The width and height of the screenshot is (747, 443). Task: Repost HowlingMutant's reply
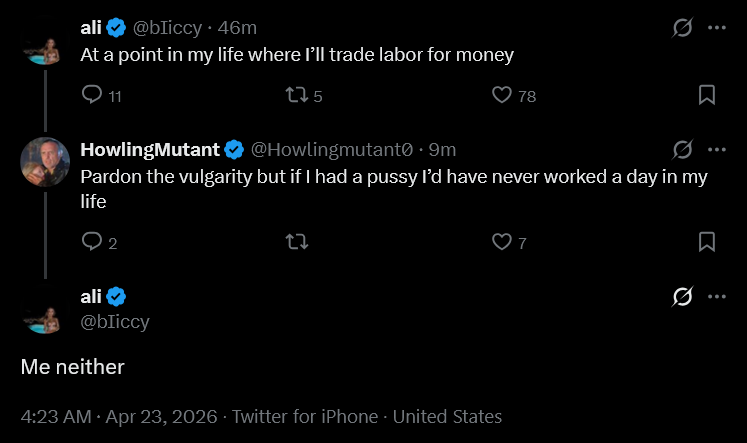[x=297, y=241]
